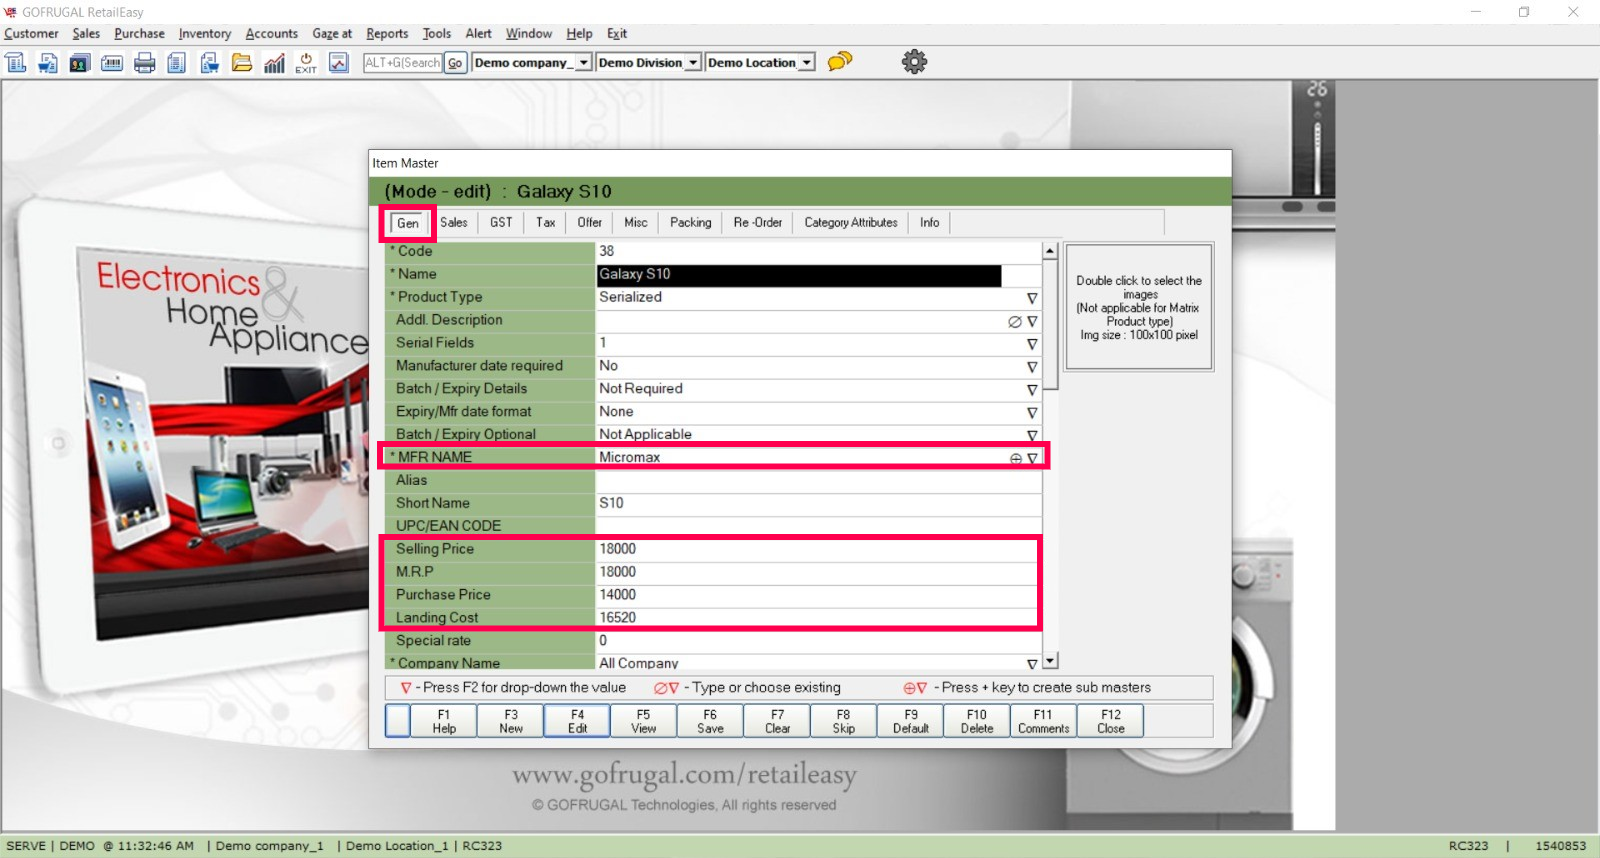Open Expiry/Mfr date format dropdown arrow
Image resolution: width=1600 pixels, height=858 pixels.
(x=1032, y=413)
